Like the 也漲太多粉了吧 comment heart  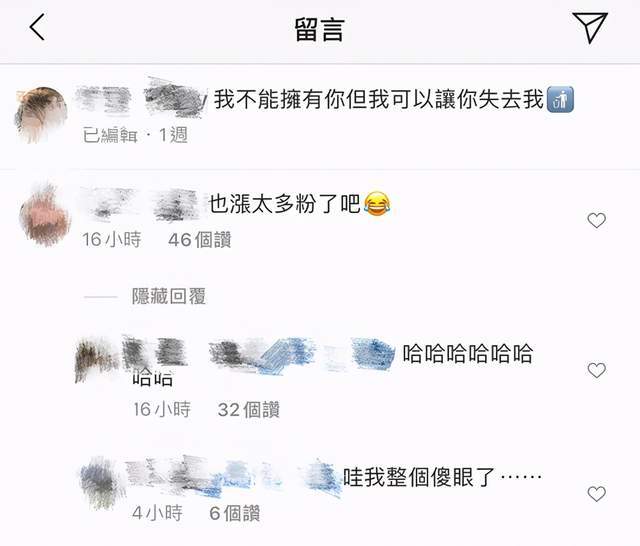[596, 220]
